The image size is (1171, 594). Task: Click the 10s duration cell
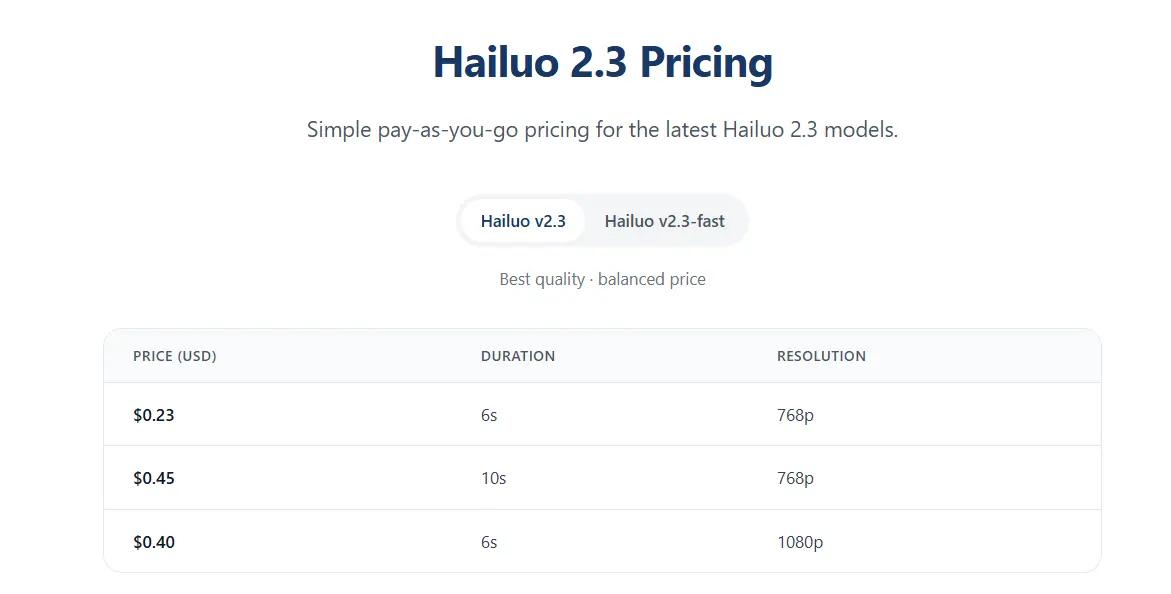tap(494, 478)
